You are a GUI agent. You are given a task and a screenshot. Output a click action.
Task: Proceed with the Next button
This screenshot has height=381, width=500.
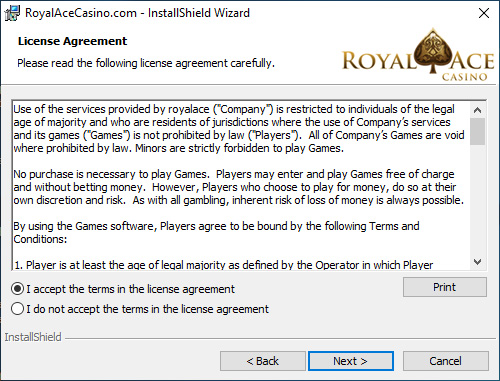[351, 361]
